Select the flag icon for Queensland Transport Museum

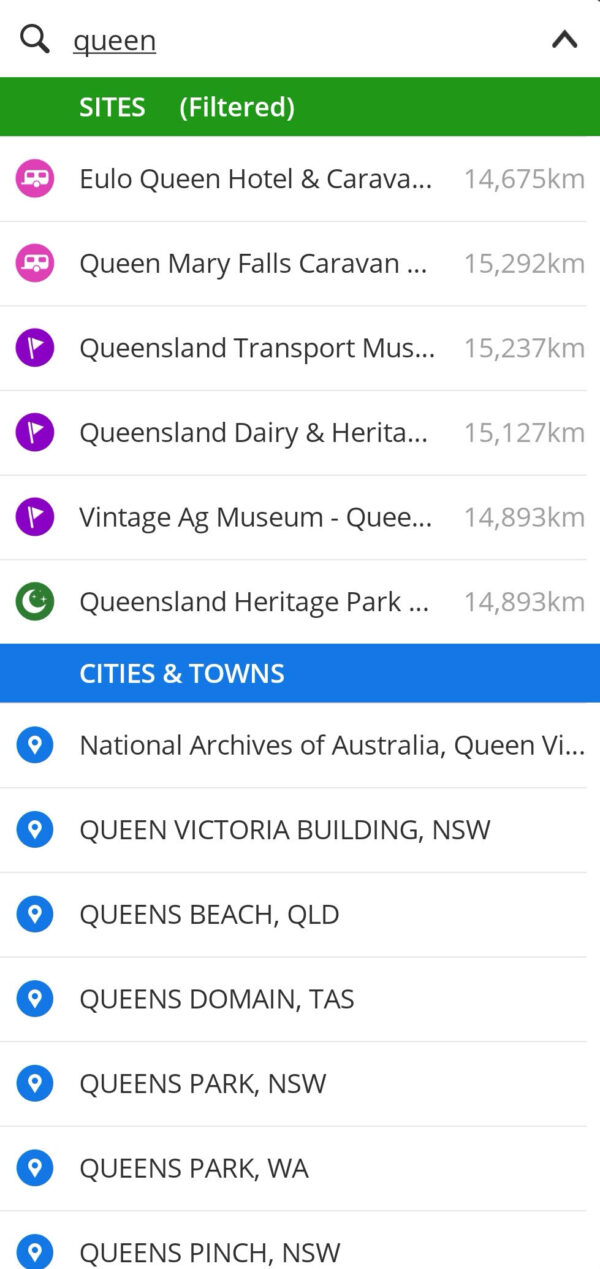pos(35,347)
